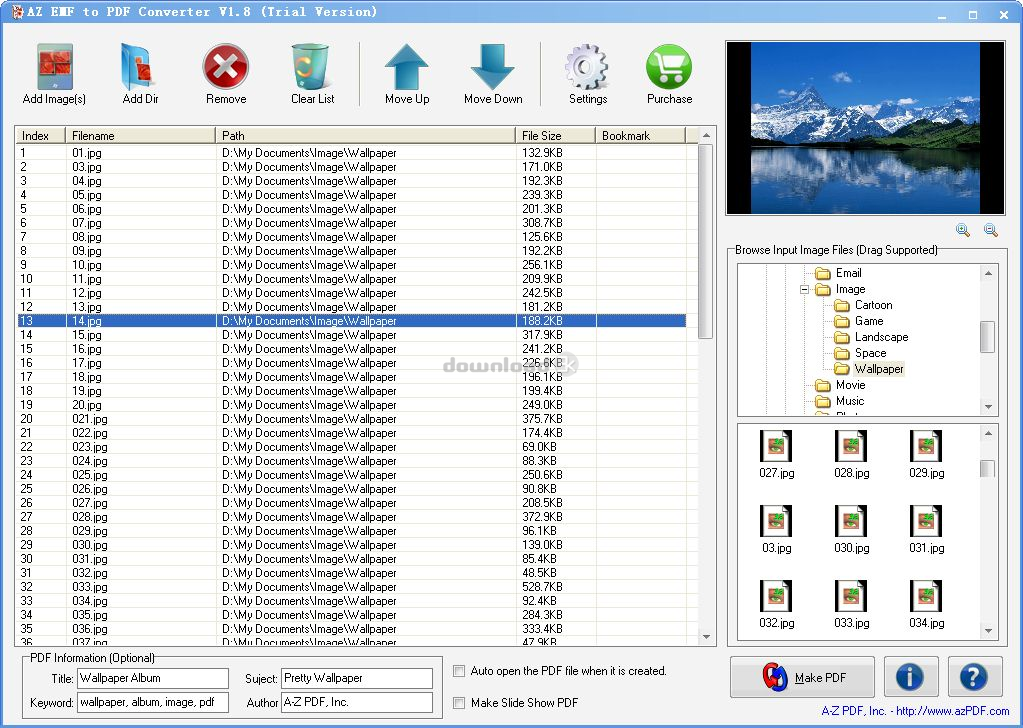Image resolution: width=1023 pixels, height=728 pixels.
Task: Select the 033.jpg file thumbnail
Action: pyautogui.click(x=851, y=605)
